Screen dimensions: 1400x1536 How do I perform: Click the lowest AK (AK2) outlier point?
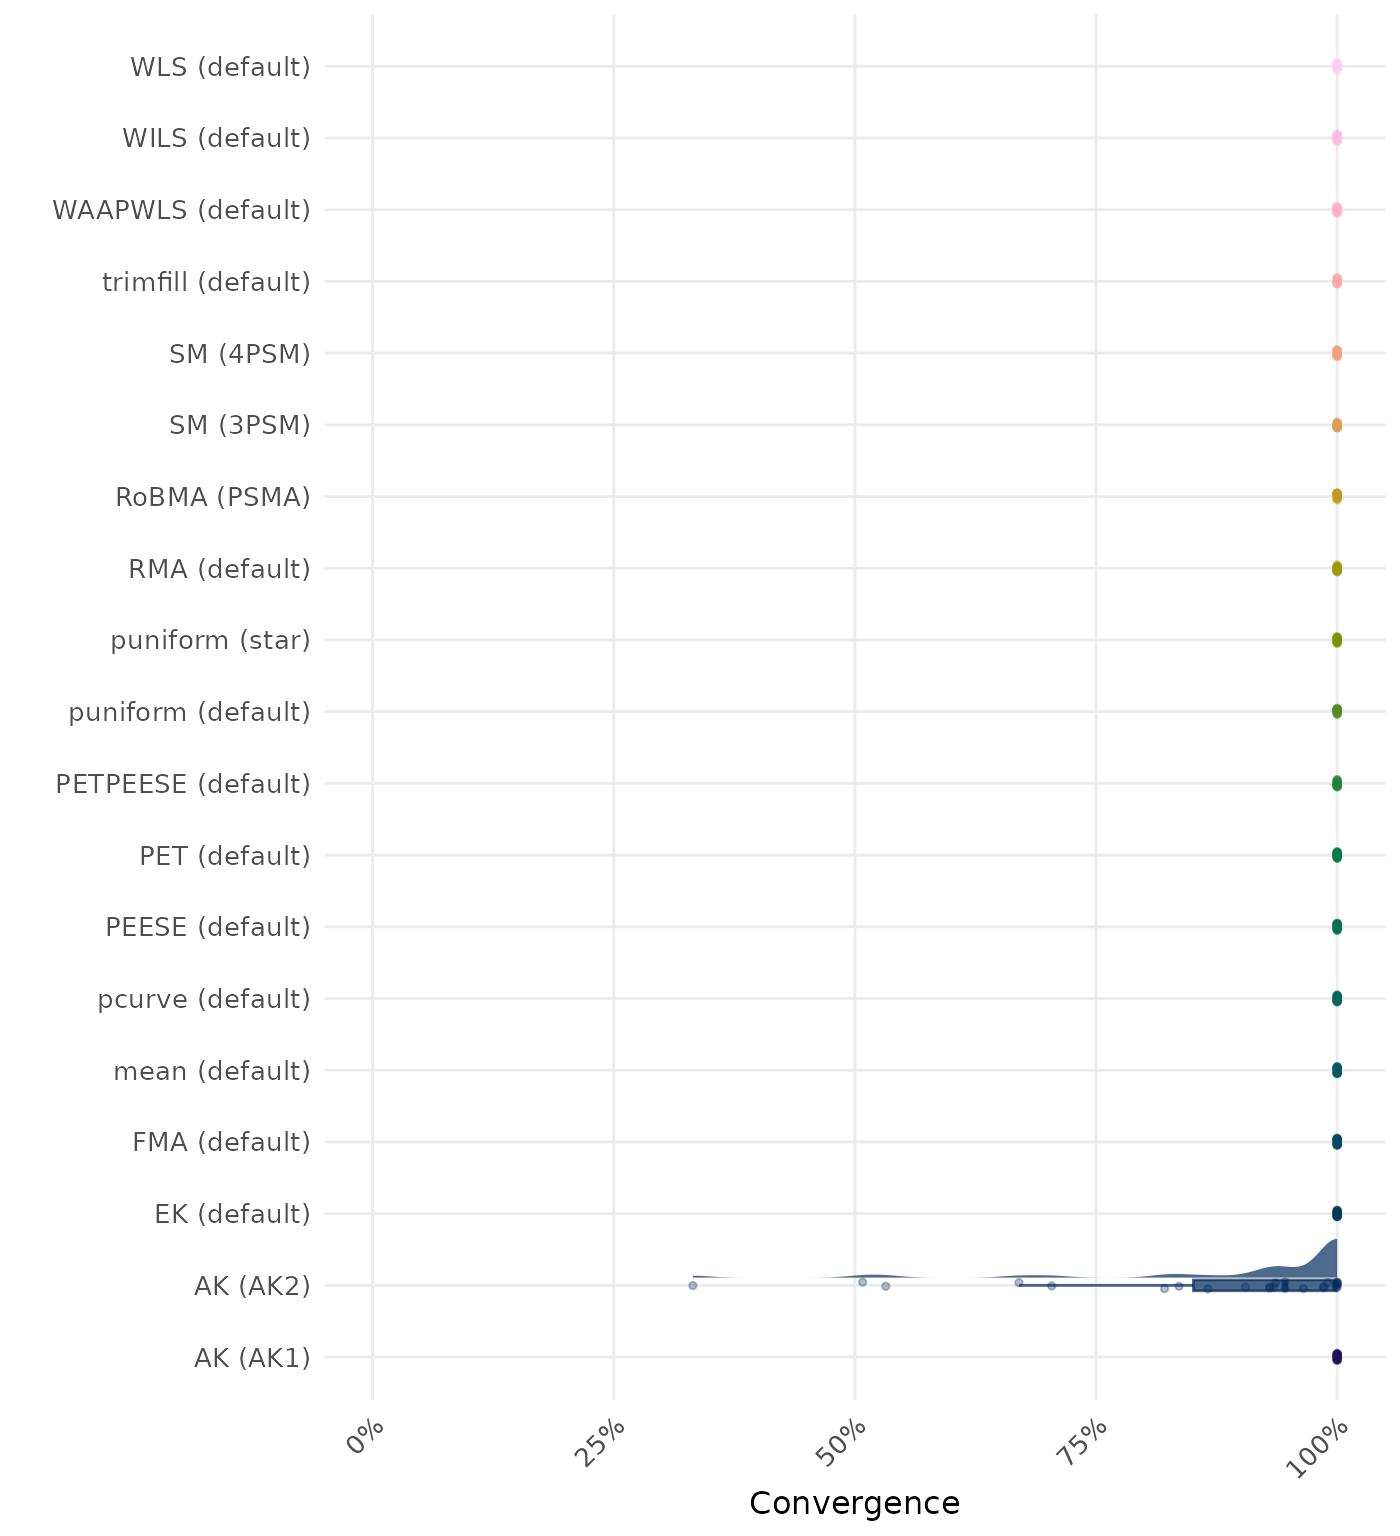coord(692,1285)
